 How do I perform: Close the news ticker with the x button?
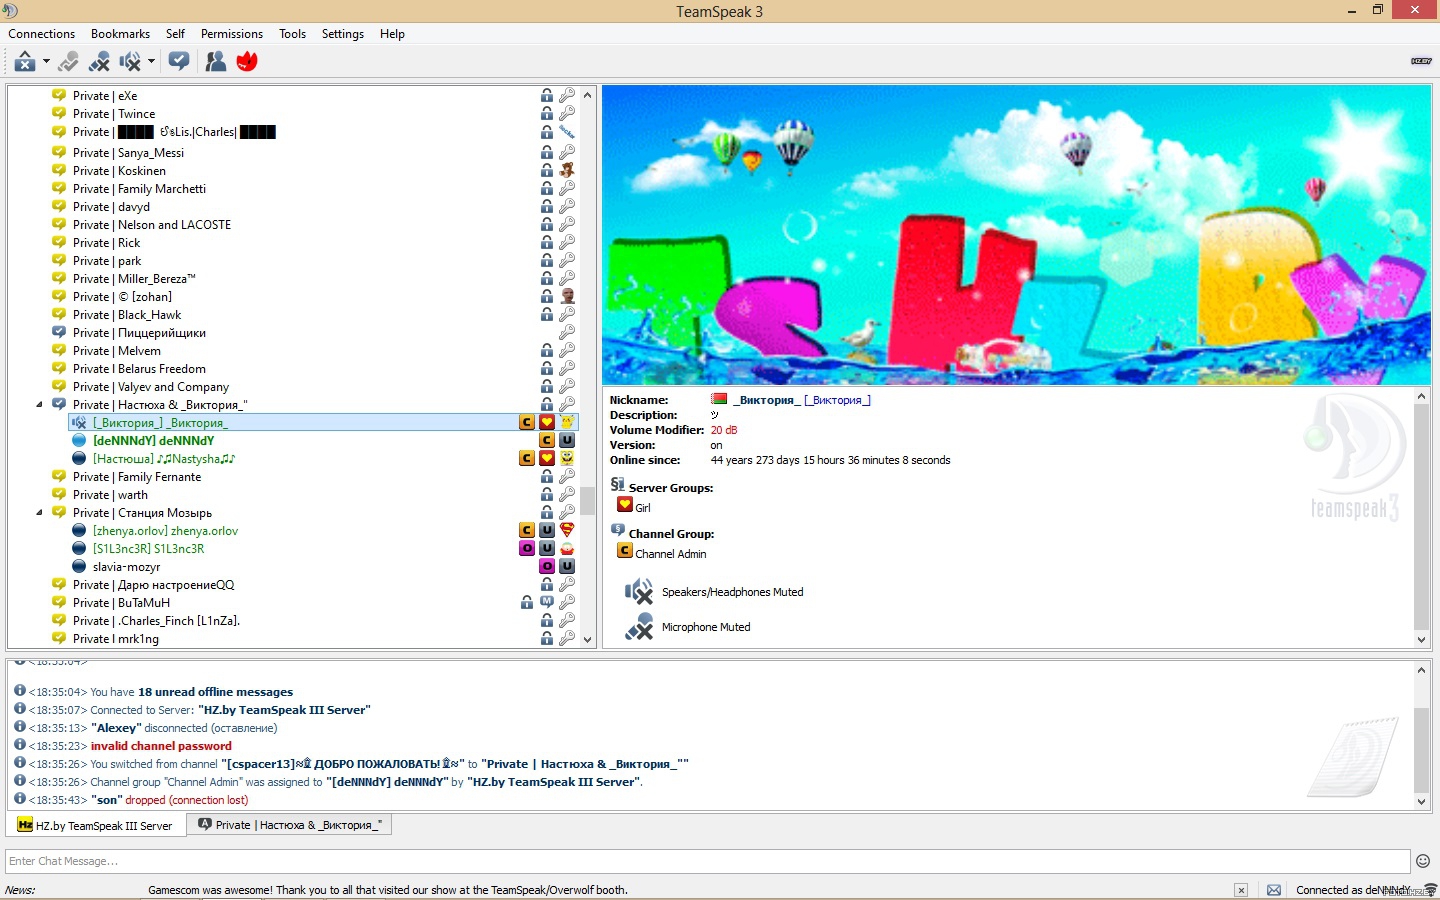point(1241,890)
